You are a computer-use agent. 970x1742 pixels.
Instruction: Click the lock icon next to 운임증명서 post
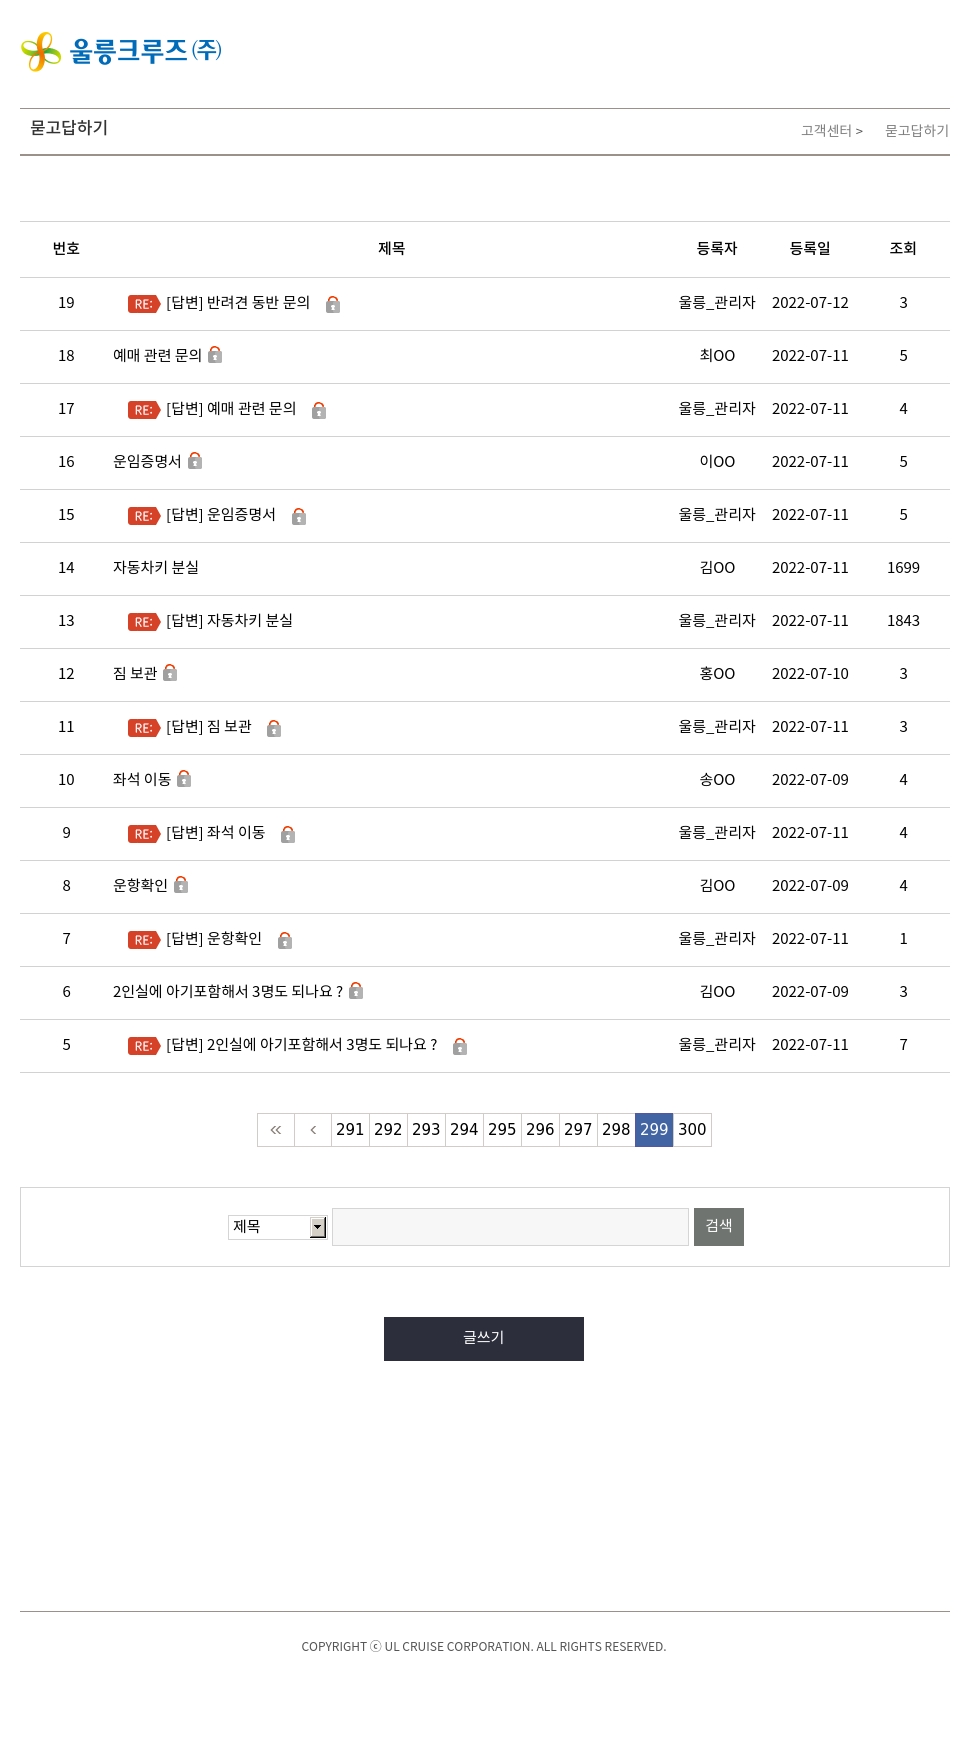pyautogui.click(x=195, y=461)
